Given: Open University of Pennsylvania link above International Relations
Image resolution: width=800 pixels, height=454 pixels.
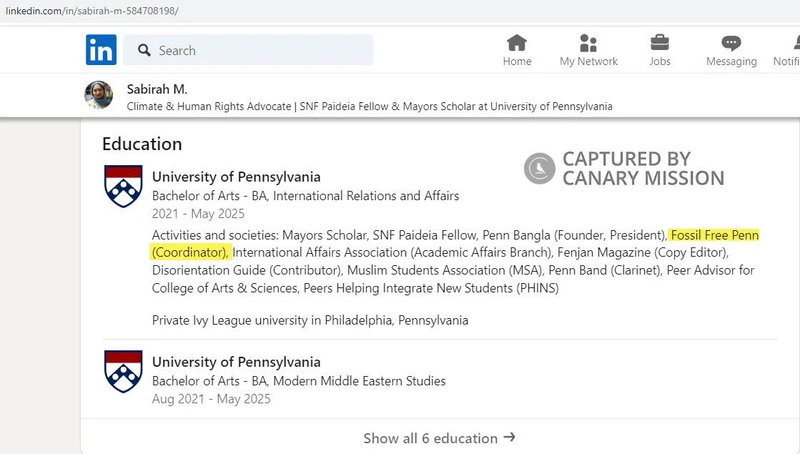Looking at the screenshot, I should 236,177.
